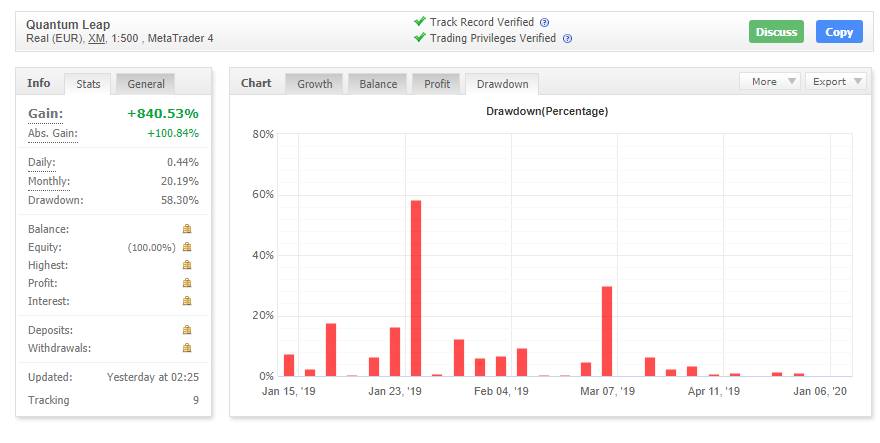Open the XM broker link
Viewport: 880px width, 443px height.
pos(97,39)
